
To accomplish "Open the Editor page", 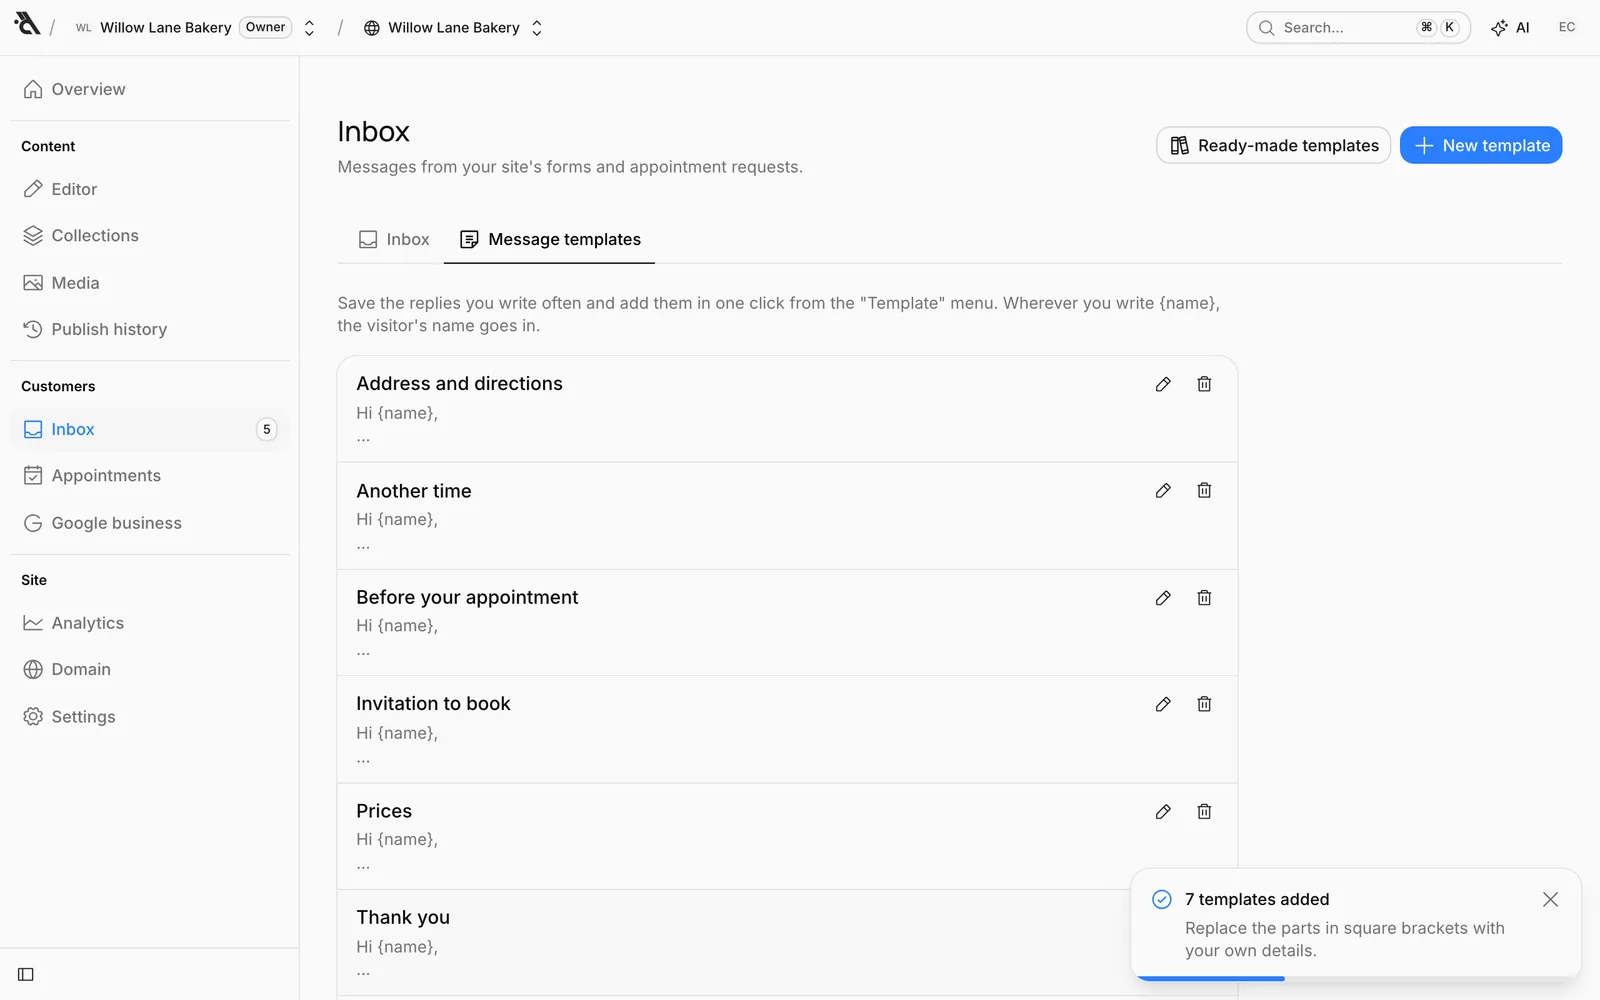I will click(150, 189).
